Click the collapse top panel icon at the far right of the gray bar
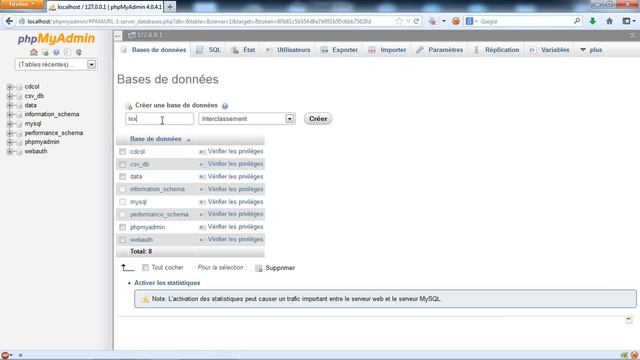The height and width of the screenshot is (360, 640). tap(633, 36)
